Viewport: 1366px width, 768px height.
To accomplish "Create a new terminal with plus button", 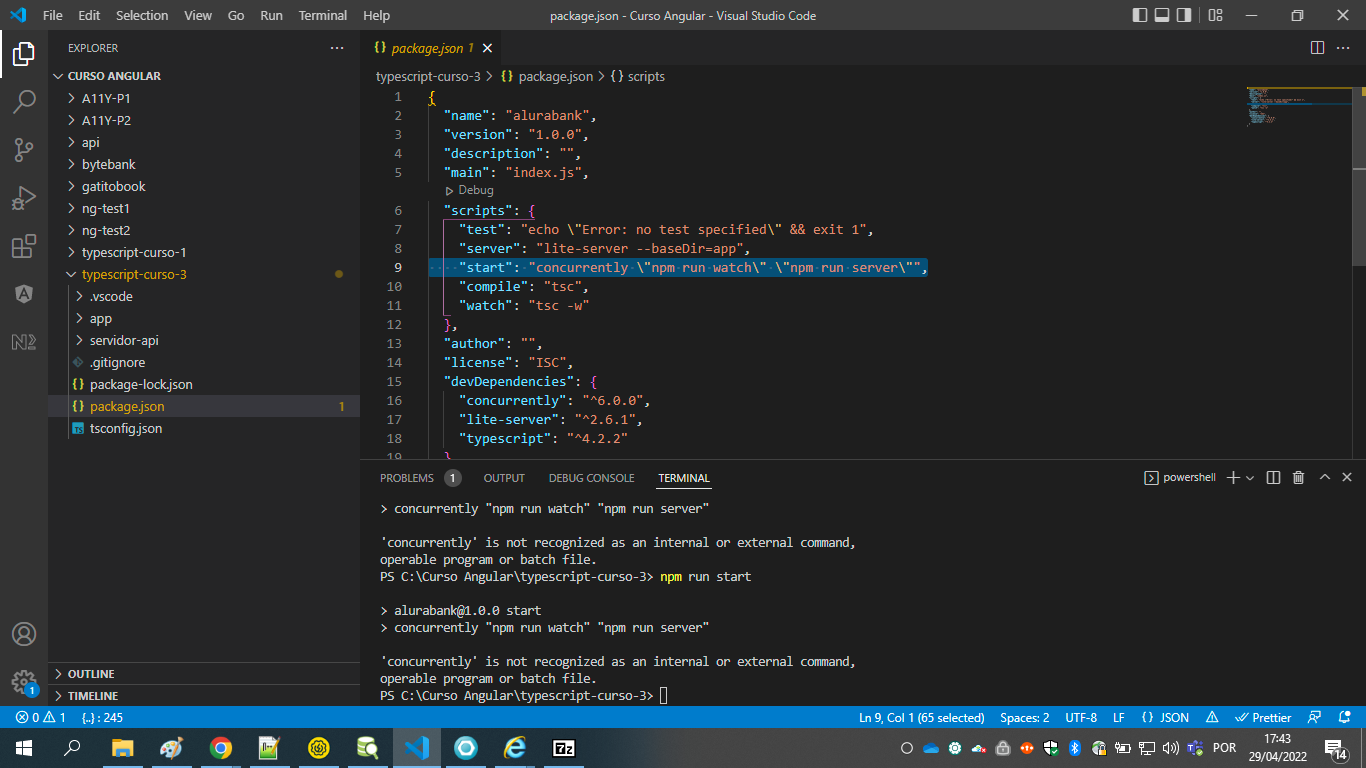I will pyautogui.click(x=1233, y=478).
